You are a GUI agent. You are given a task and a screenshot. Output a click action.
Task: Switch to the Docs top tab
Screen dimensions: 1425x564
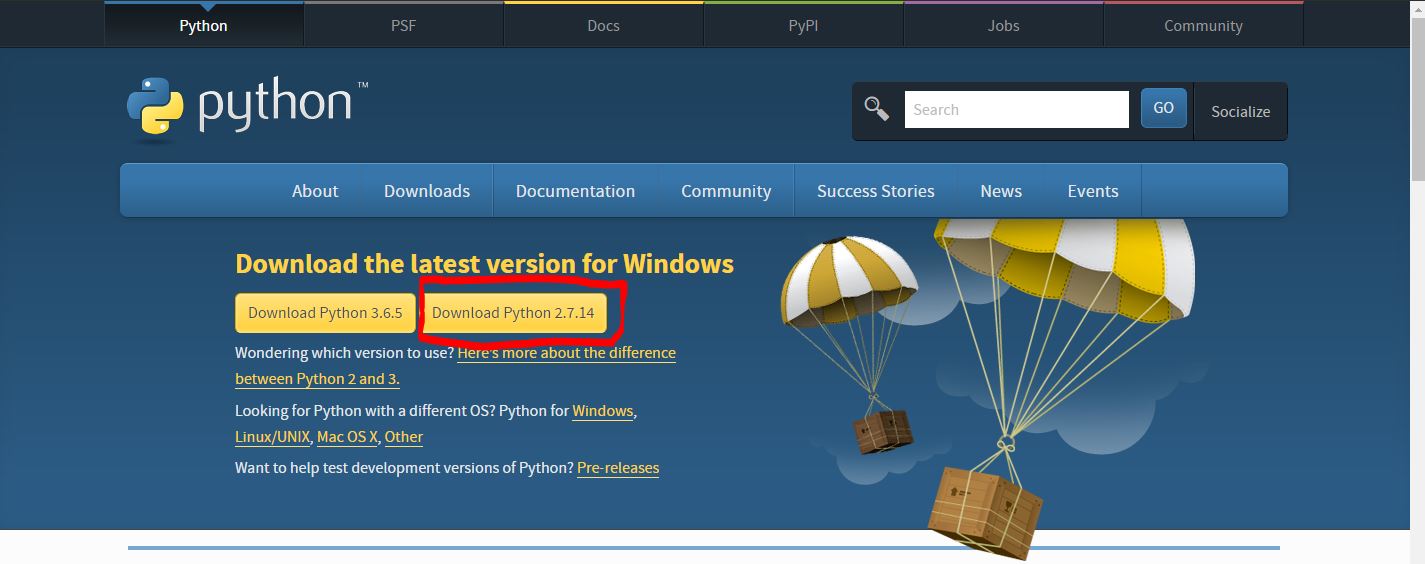(603, 25)
